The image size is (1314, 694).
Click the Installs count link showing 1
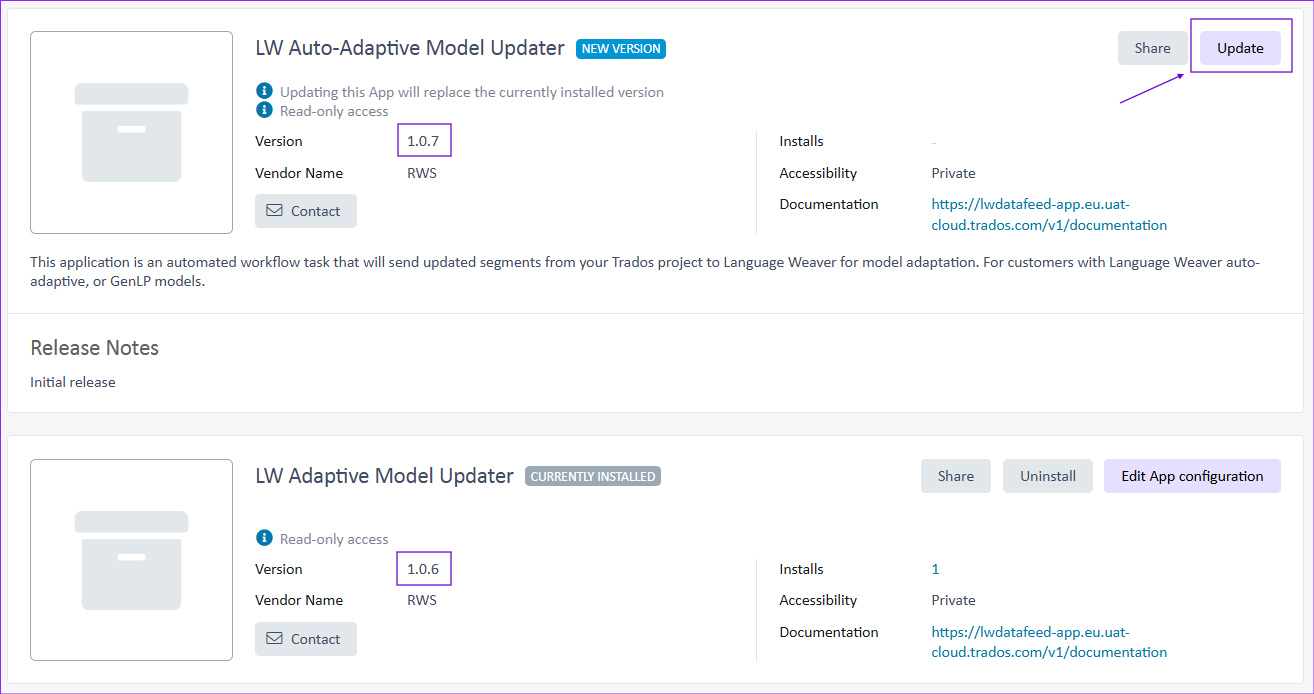coord(935,569)
